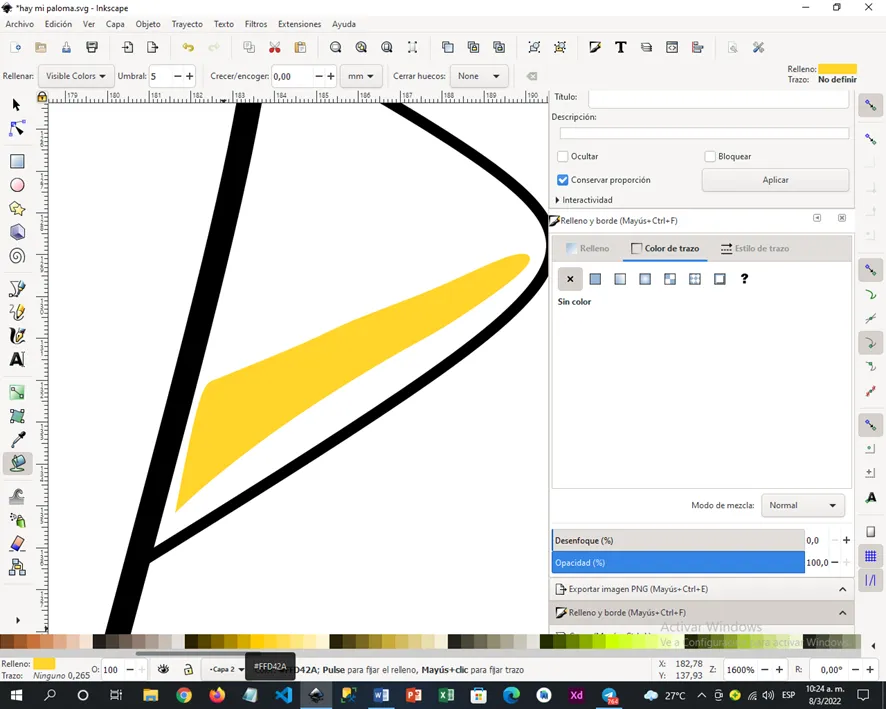The height and width of the screenshot is (709, 886).
Task: Choose the Star and polygon tool
Action: pyautogui.click(x=17, y=209)
